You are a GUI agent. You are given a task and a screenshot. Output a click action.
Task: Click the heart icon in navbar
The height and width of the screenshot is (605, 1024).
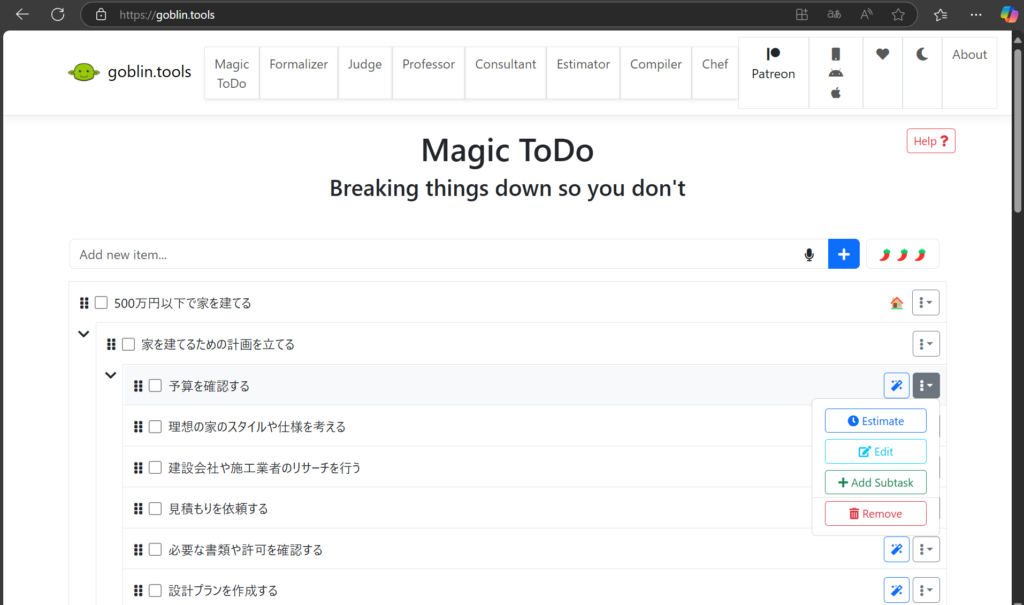tap(882, 55)
